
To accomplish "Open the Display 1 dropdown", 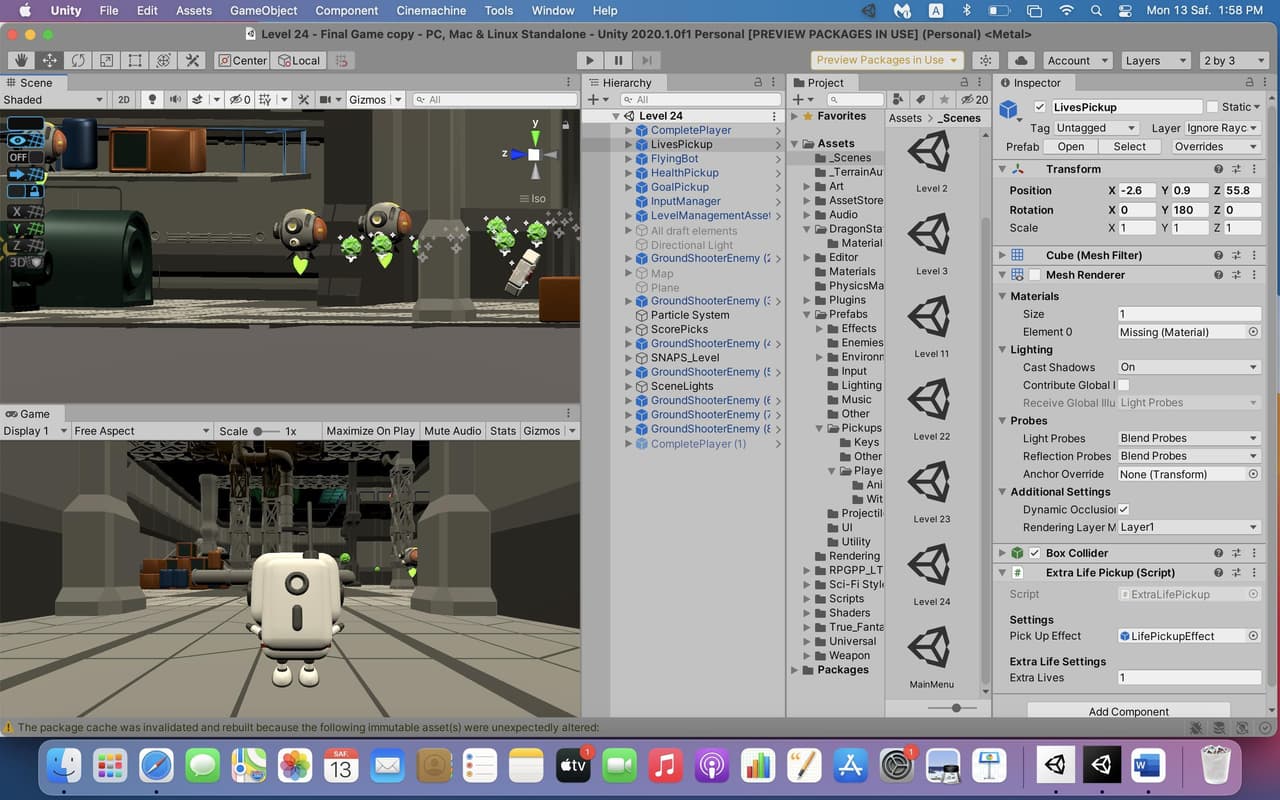I will (x=34, y=431).
